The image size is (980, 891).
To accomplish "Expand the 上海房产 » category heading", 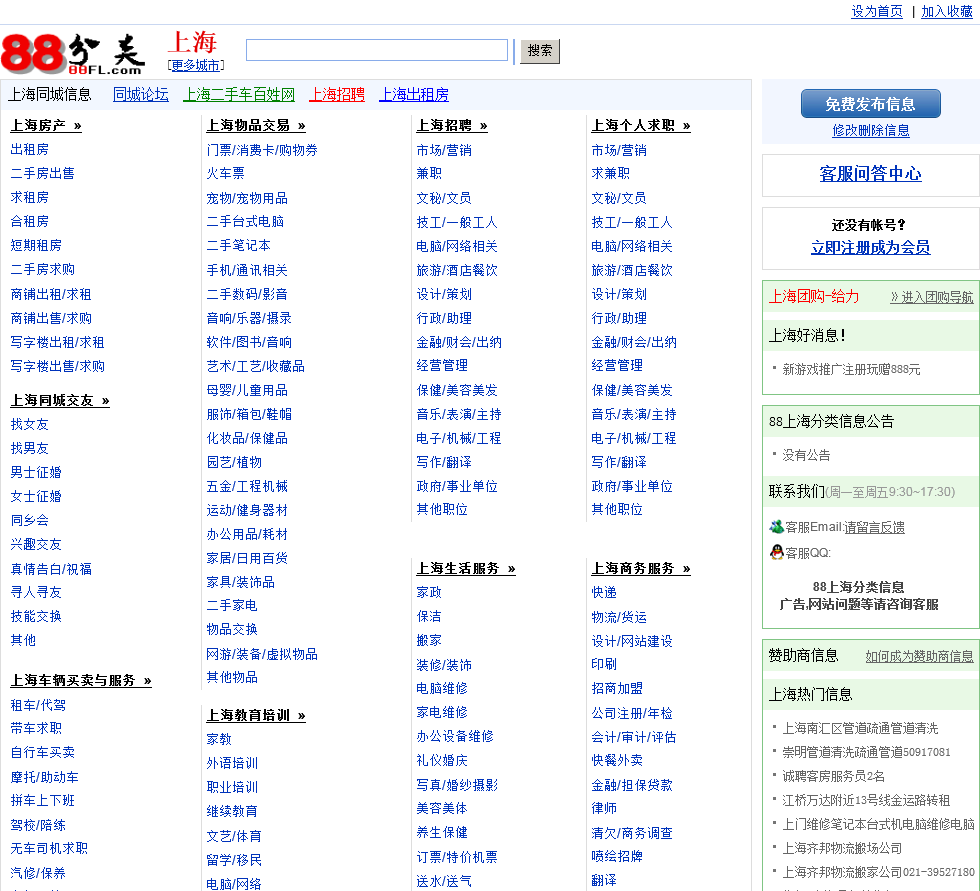I will click(46, 125).
